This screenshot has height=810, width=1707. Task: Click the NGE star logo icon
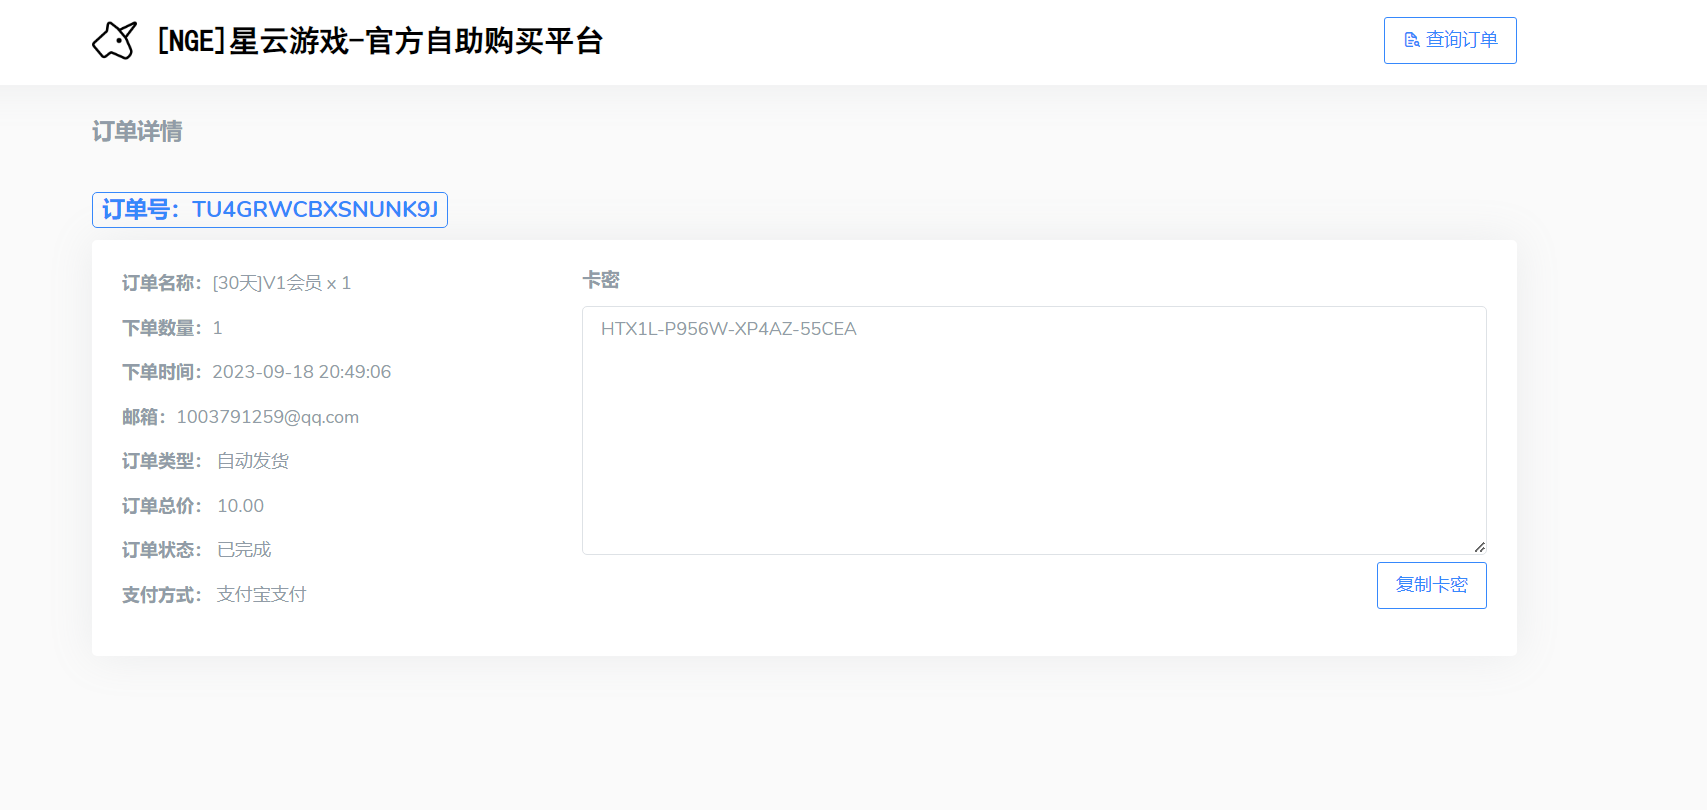(114, 41)
